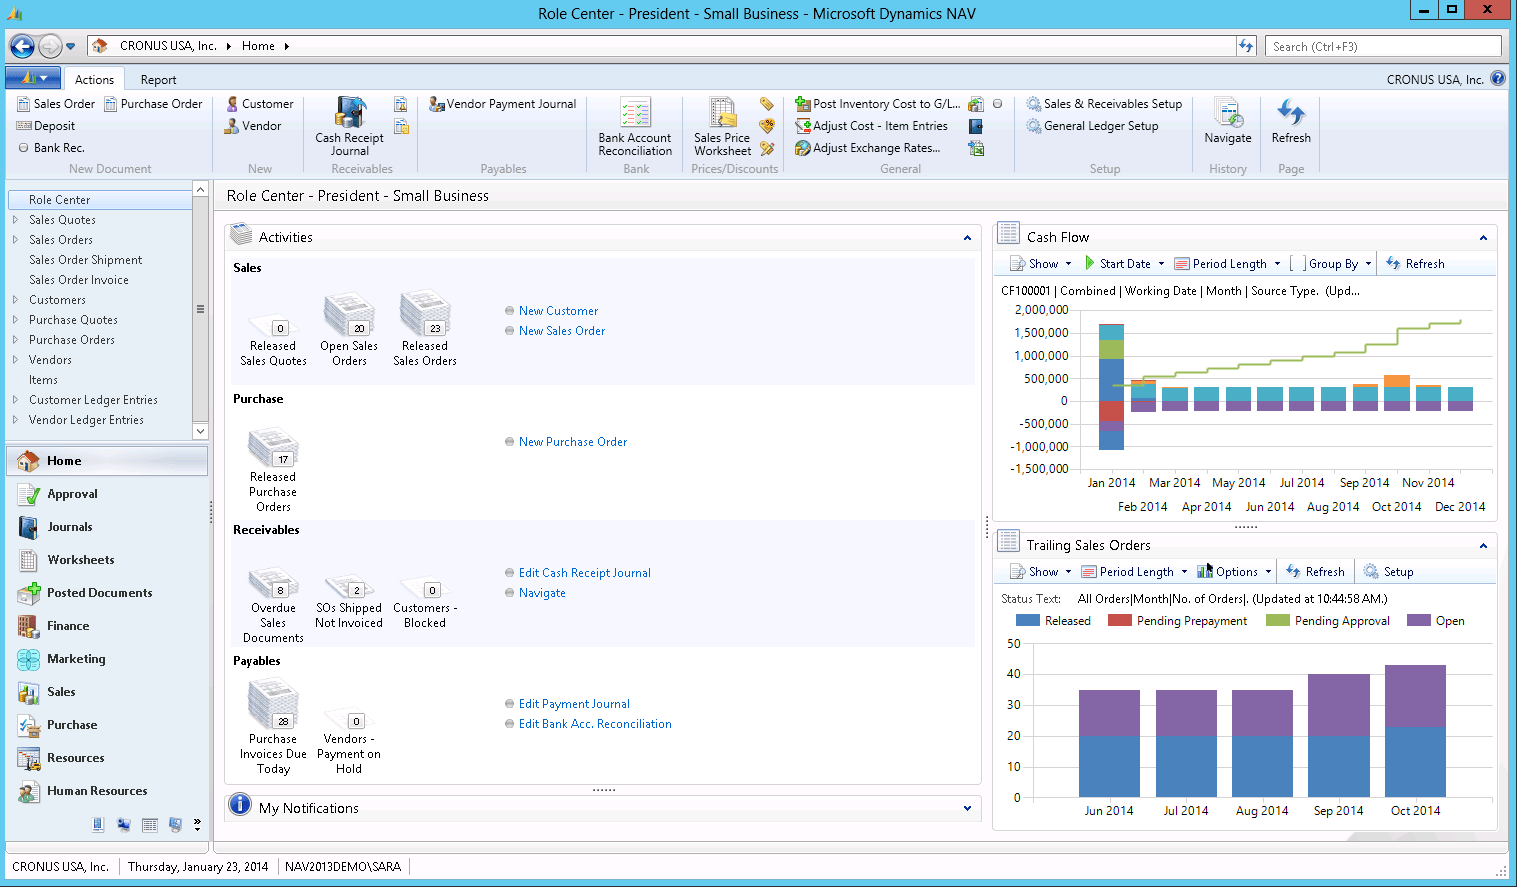Screen dimensions: 1517x887
Task: Click the Navigate ribbon icon
Action: pos(1227,121)
